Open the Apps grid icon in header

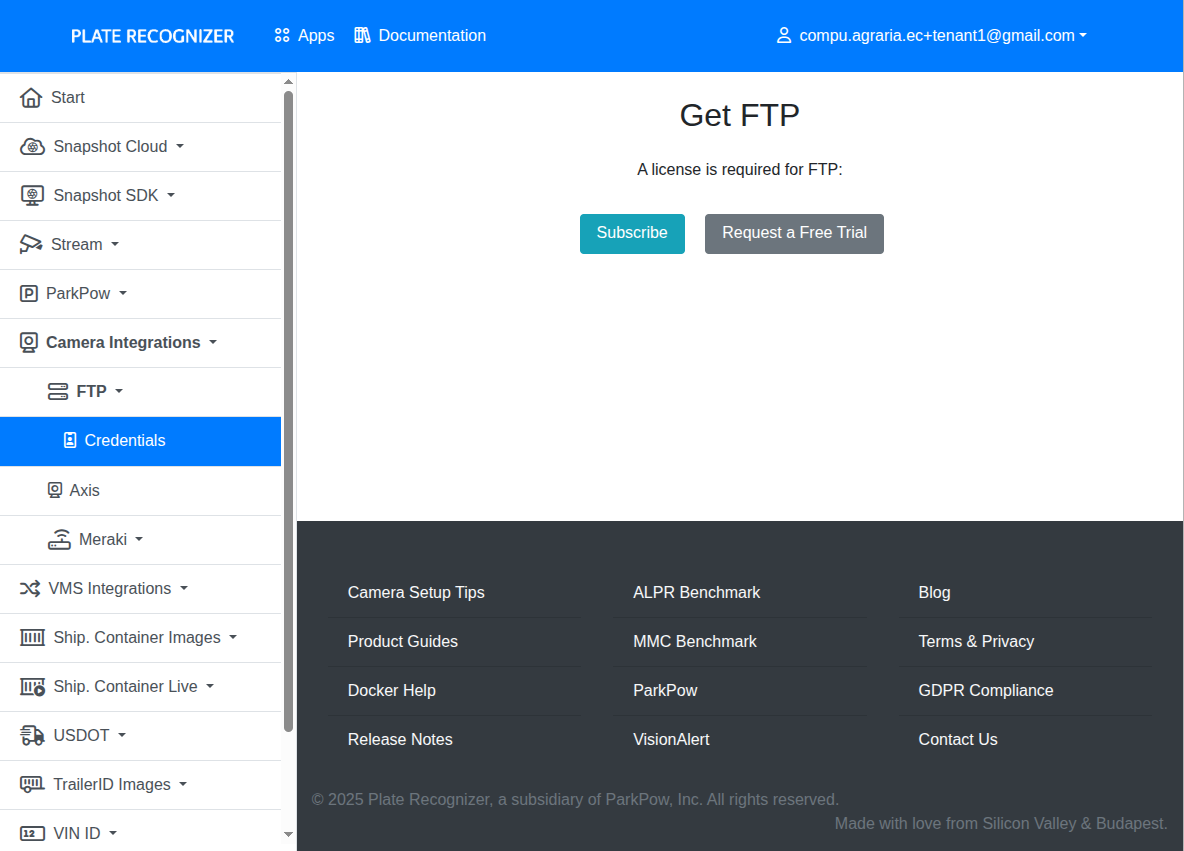(x=282, y=36)
